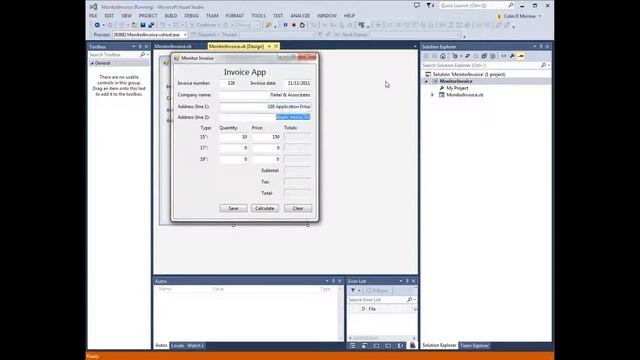
Task: Collapse the General group in Toolbox
Action: [92, 63]
